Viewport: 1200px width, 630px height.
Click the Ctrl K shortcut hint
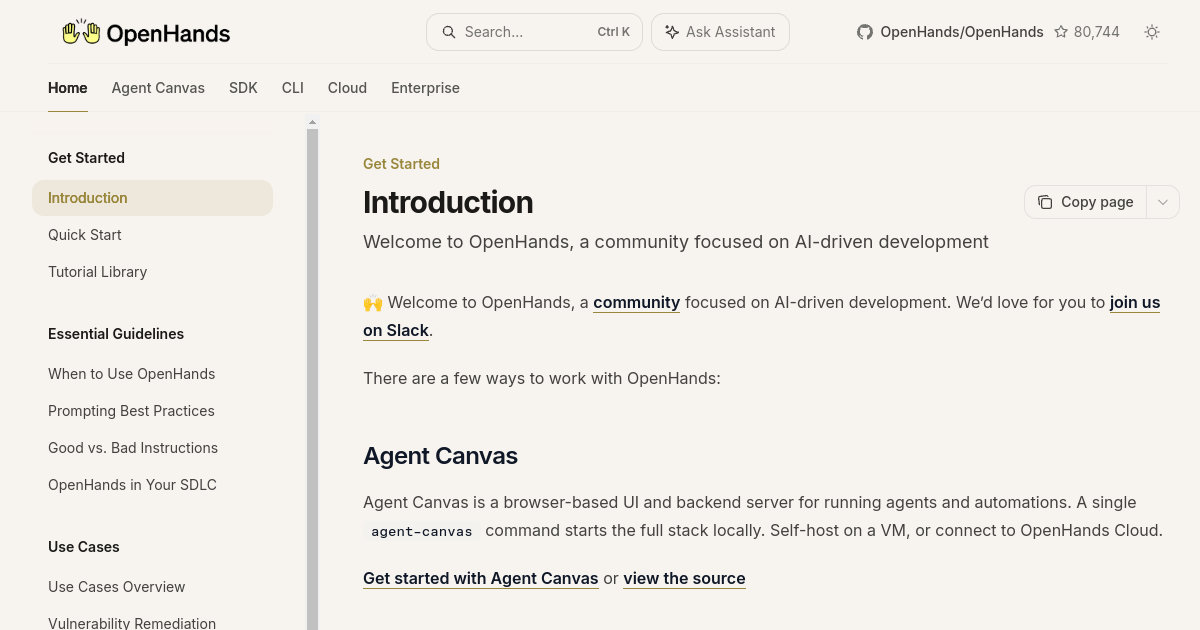tap(613, 32)
